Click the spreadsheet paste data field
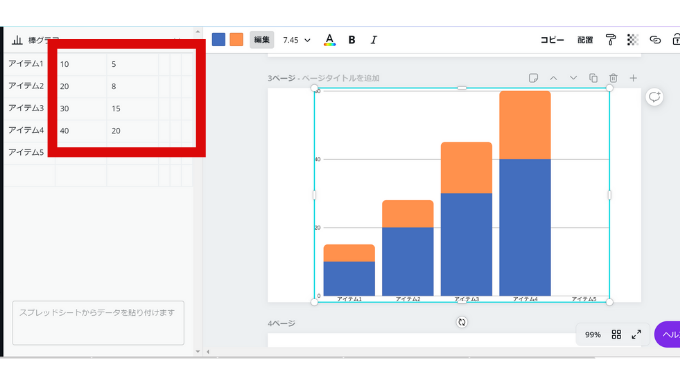The width and height of the screenshot is (680, 390). (98, 323)
